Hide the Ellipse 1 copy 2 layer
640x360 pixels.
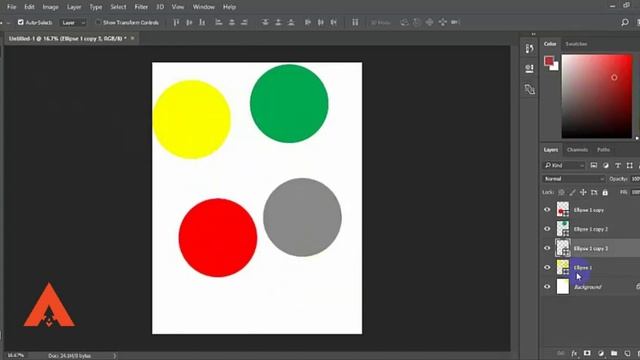(x=547, y=229)
